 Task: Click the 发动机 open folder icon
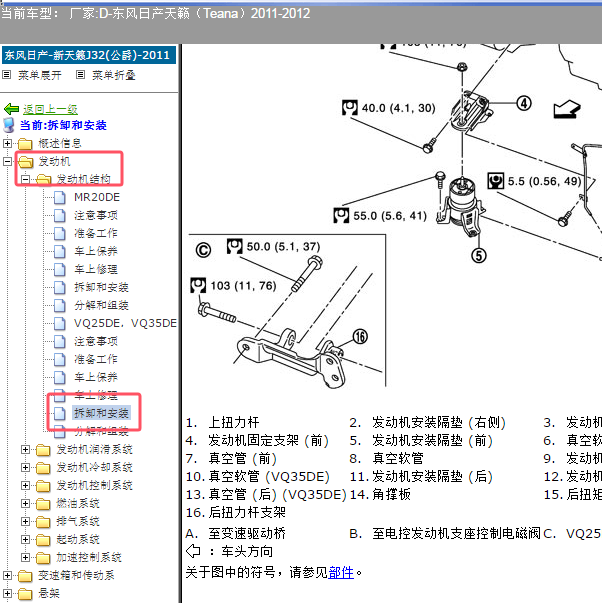point(25,162)
